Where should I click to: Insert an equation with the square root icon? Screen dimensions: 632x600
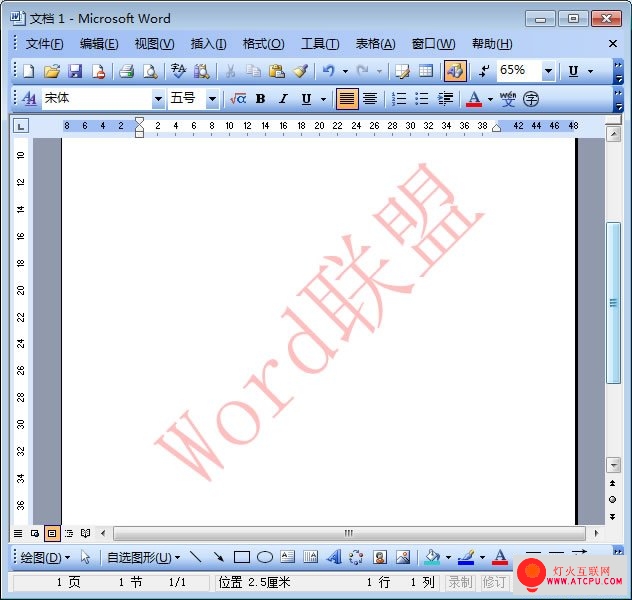click(238, 99)
